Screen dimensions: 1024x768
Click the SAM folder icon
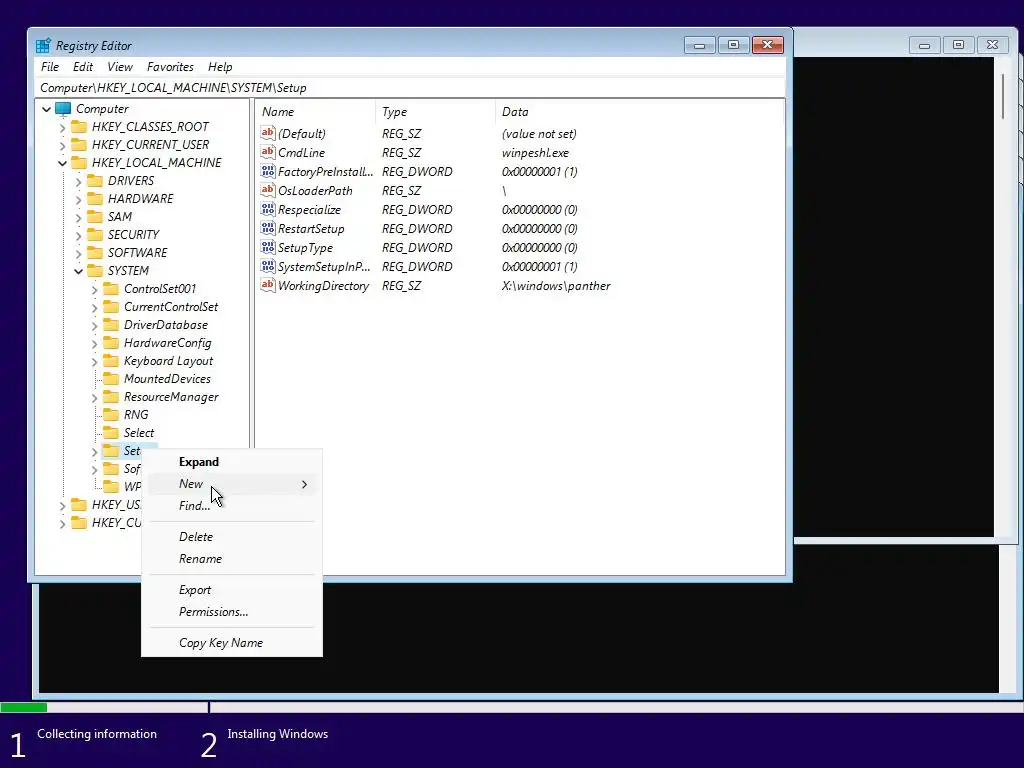[95, 217]
